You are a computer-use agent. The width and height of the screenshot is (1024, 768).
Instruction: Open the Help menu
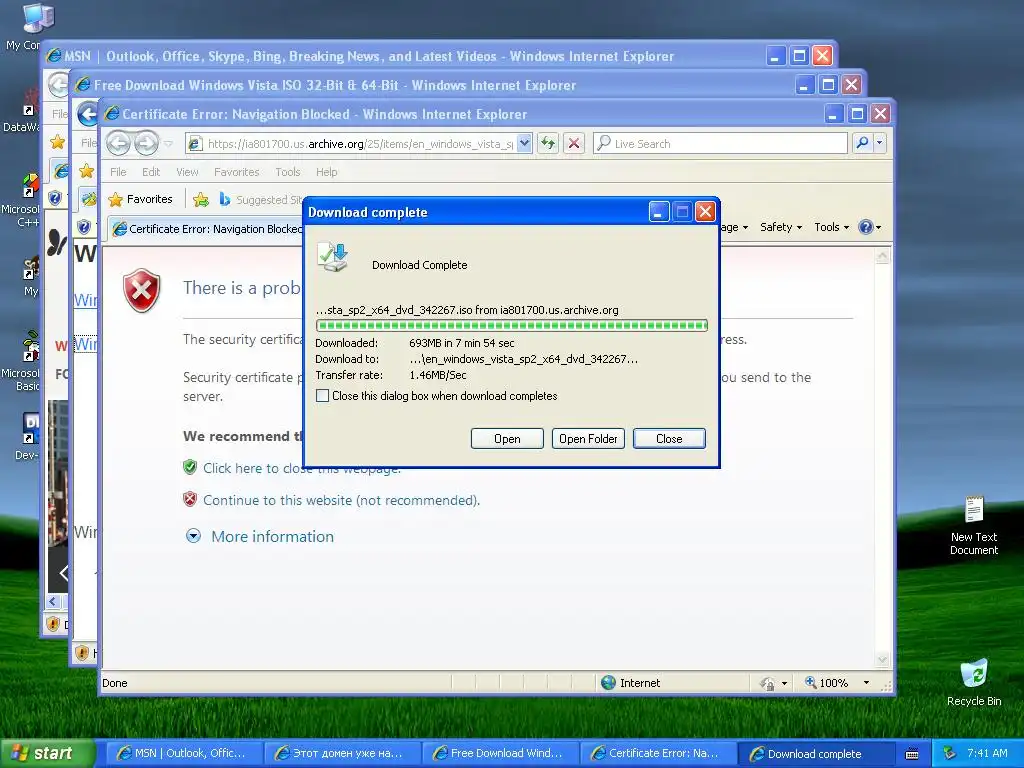pos(327,172)
